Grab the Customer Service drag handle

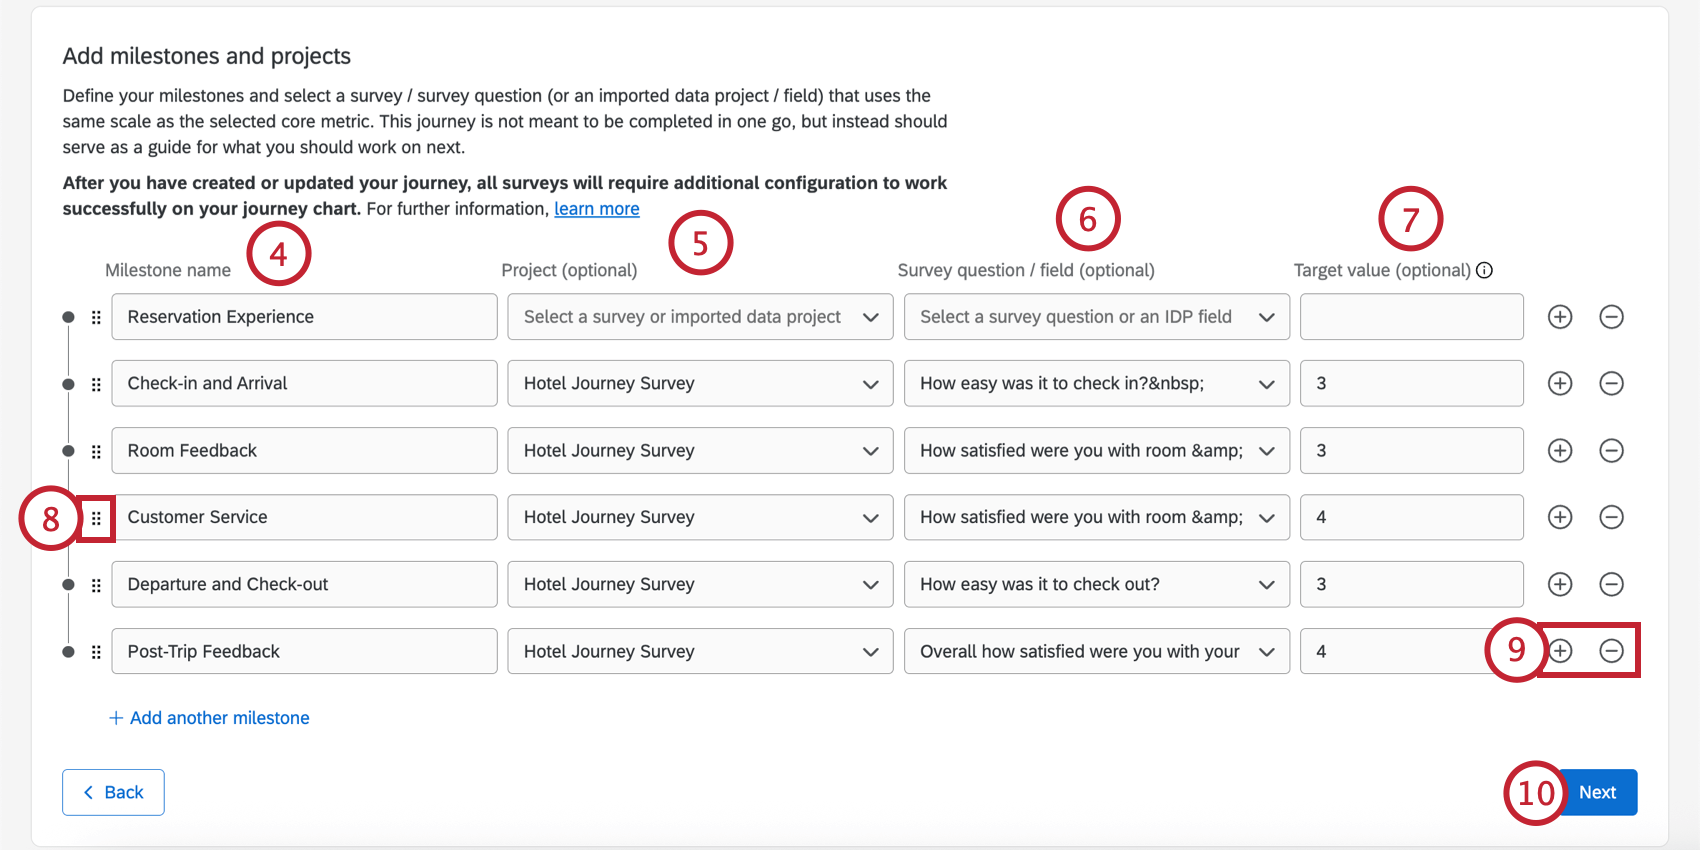tap(96, 518)
